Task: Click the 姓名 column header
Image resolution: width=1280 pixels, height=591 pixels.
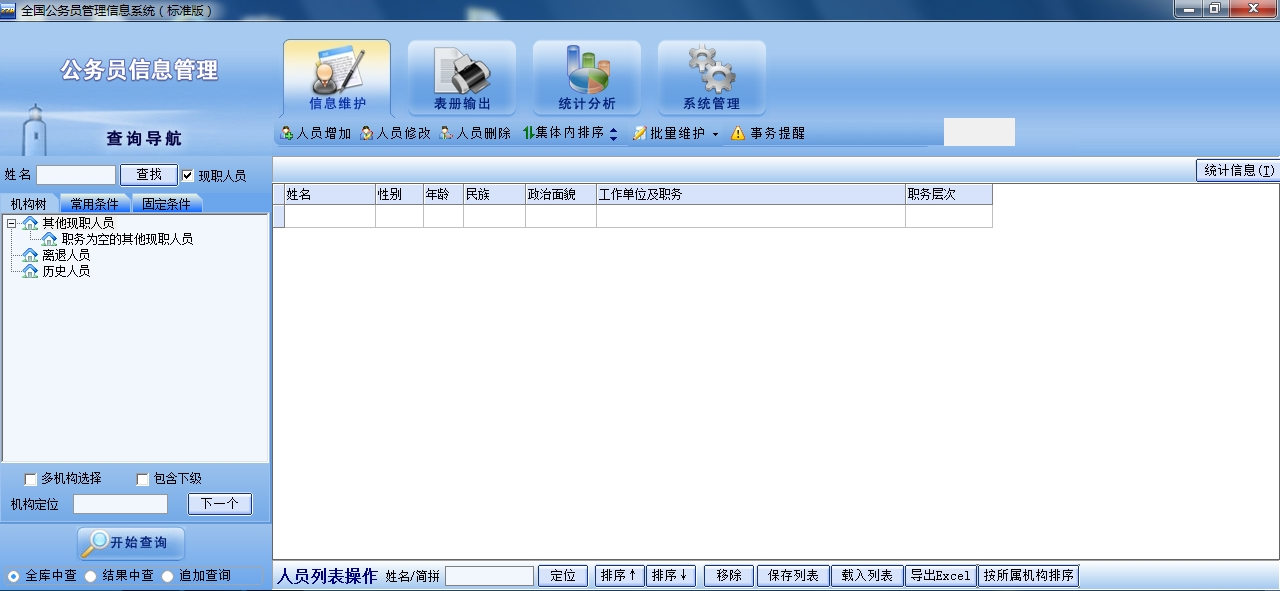Action: (x=330, y=194)
